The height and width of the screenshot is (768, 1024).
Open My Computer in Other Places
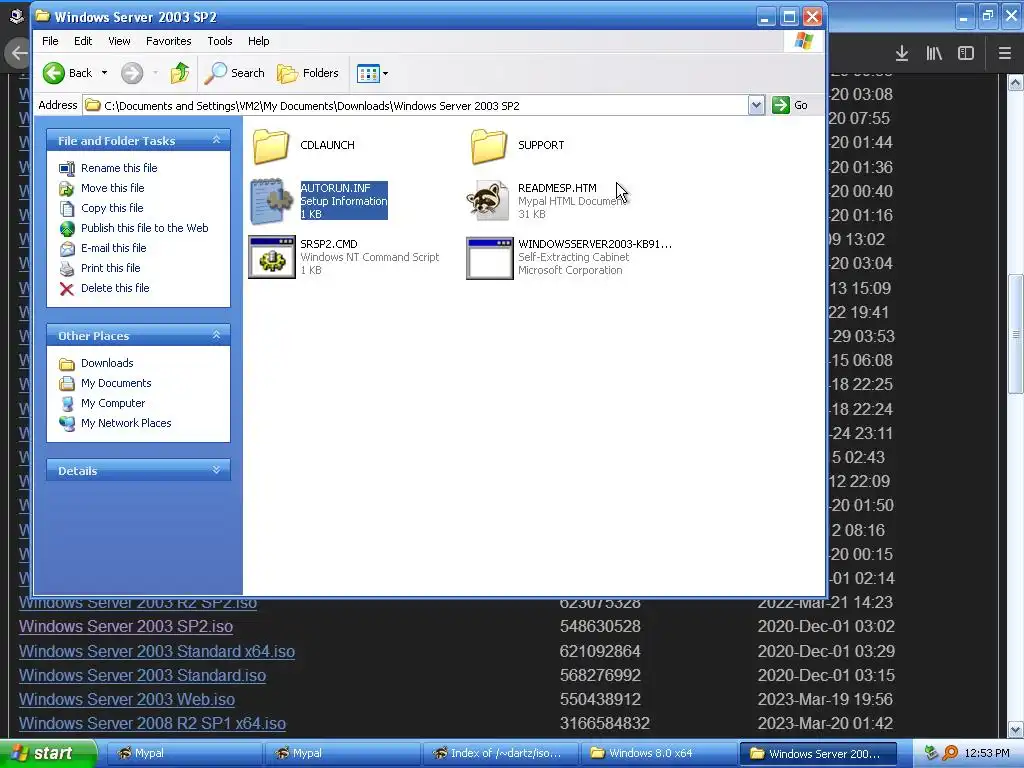click(x=112, y=404)
